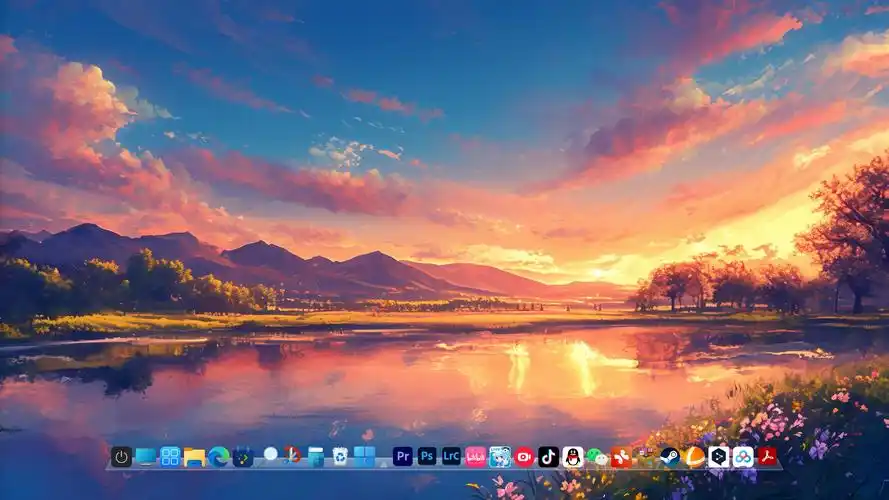Click the power button icon in dock
Image resolution: width=889 pixels, height=500 pixels.
coord(121,457)
